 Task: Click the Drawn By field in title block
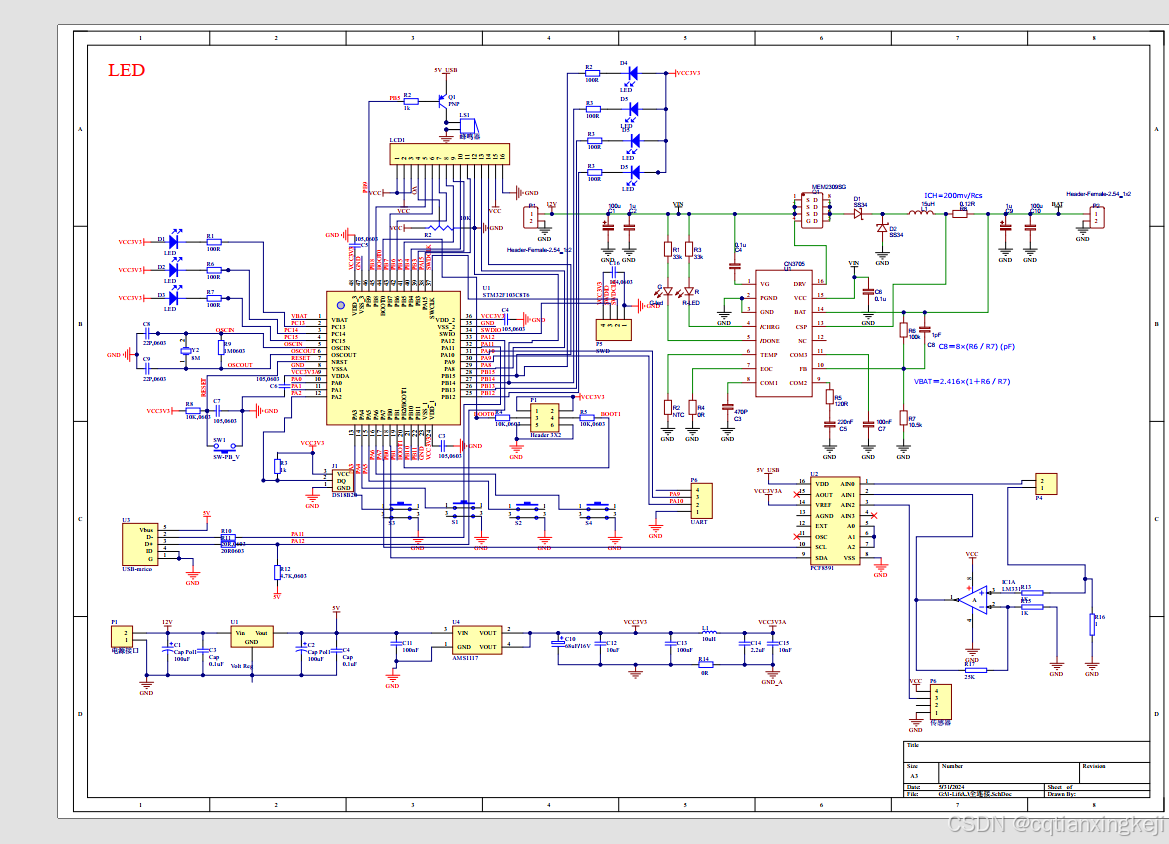pos(1097,794)
